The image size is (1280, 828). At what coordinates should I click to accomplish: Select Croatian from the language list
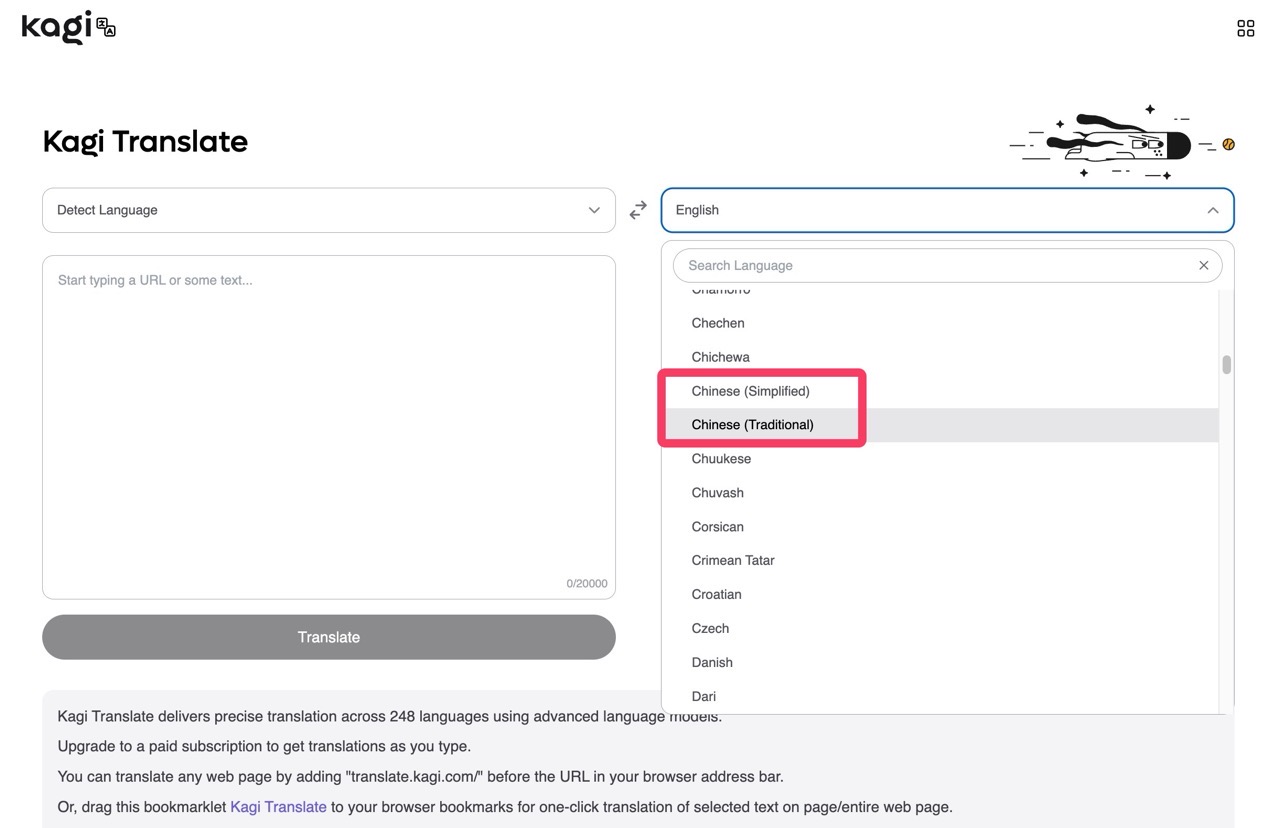[940, 595]
